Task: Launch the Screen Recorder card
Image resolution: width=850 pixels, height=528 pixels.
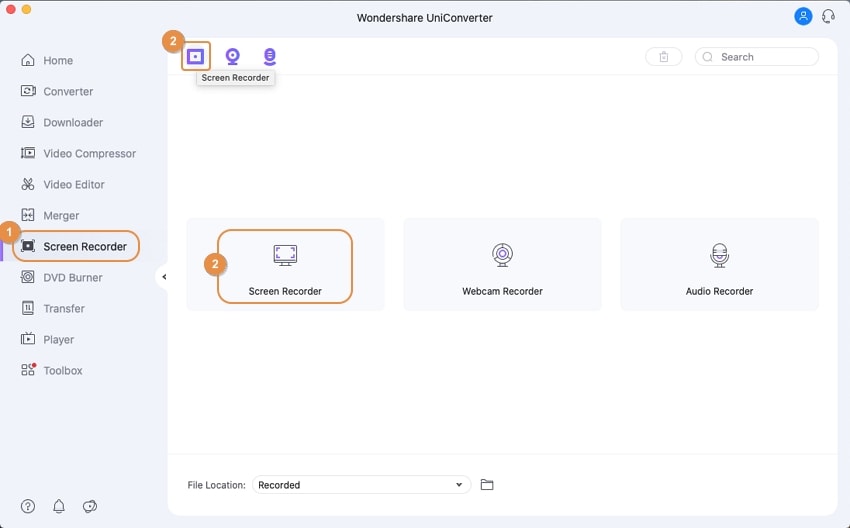Action: click(285, 266)
